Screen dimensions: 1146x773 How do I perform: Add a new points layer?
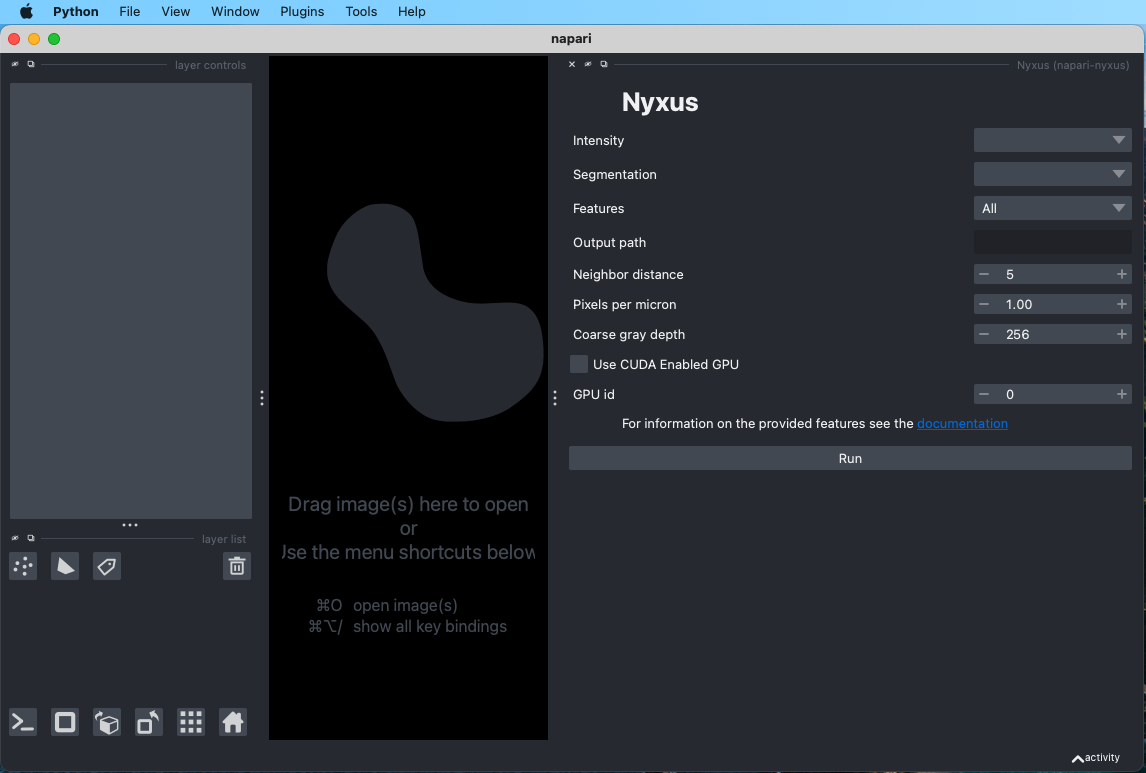coord(23,566)
